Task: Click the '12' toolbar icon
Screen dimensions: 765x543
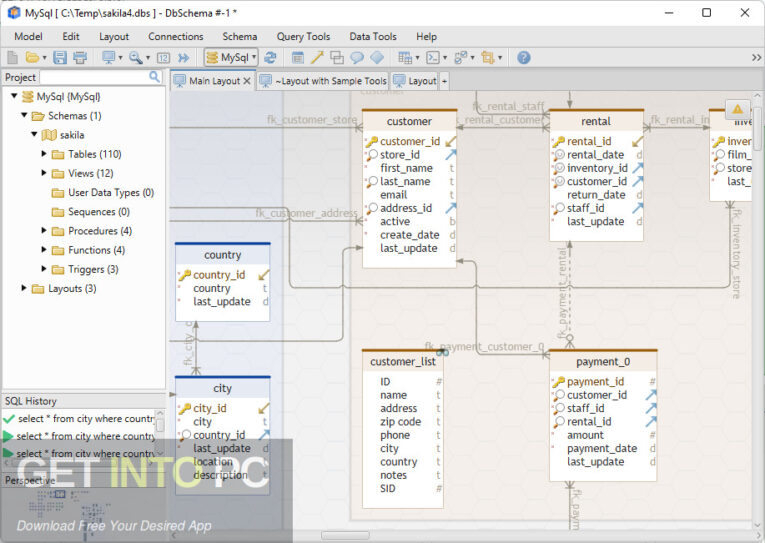Action: (163, 58)
